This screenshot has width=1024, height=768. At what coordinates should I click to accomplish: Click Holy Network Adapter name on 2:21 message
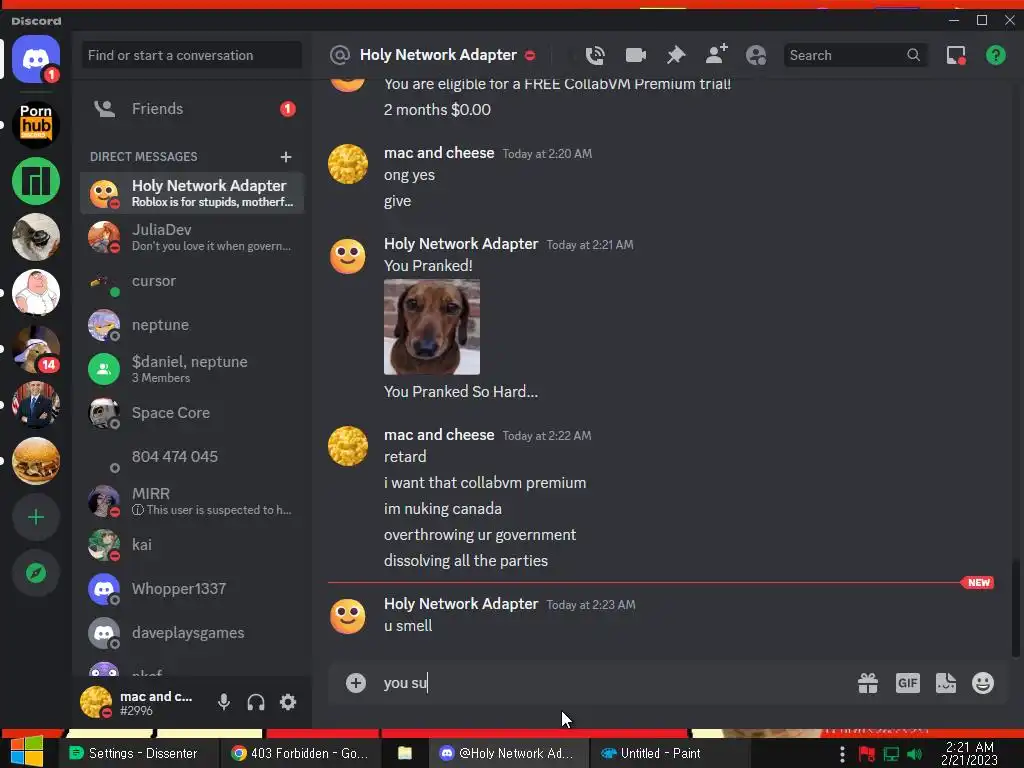pos(461,244)
